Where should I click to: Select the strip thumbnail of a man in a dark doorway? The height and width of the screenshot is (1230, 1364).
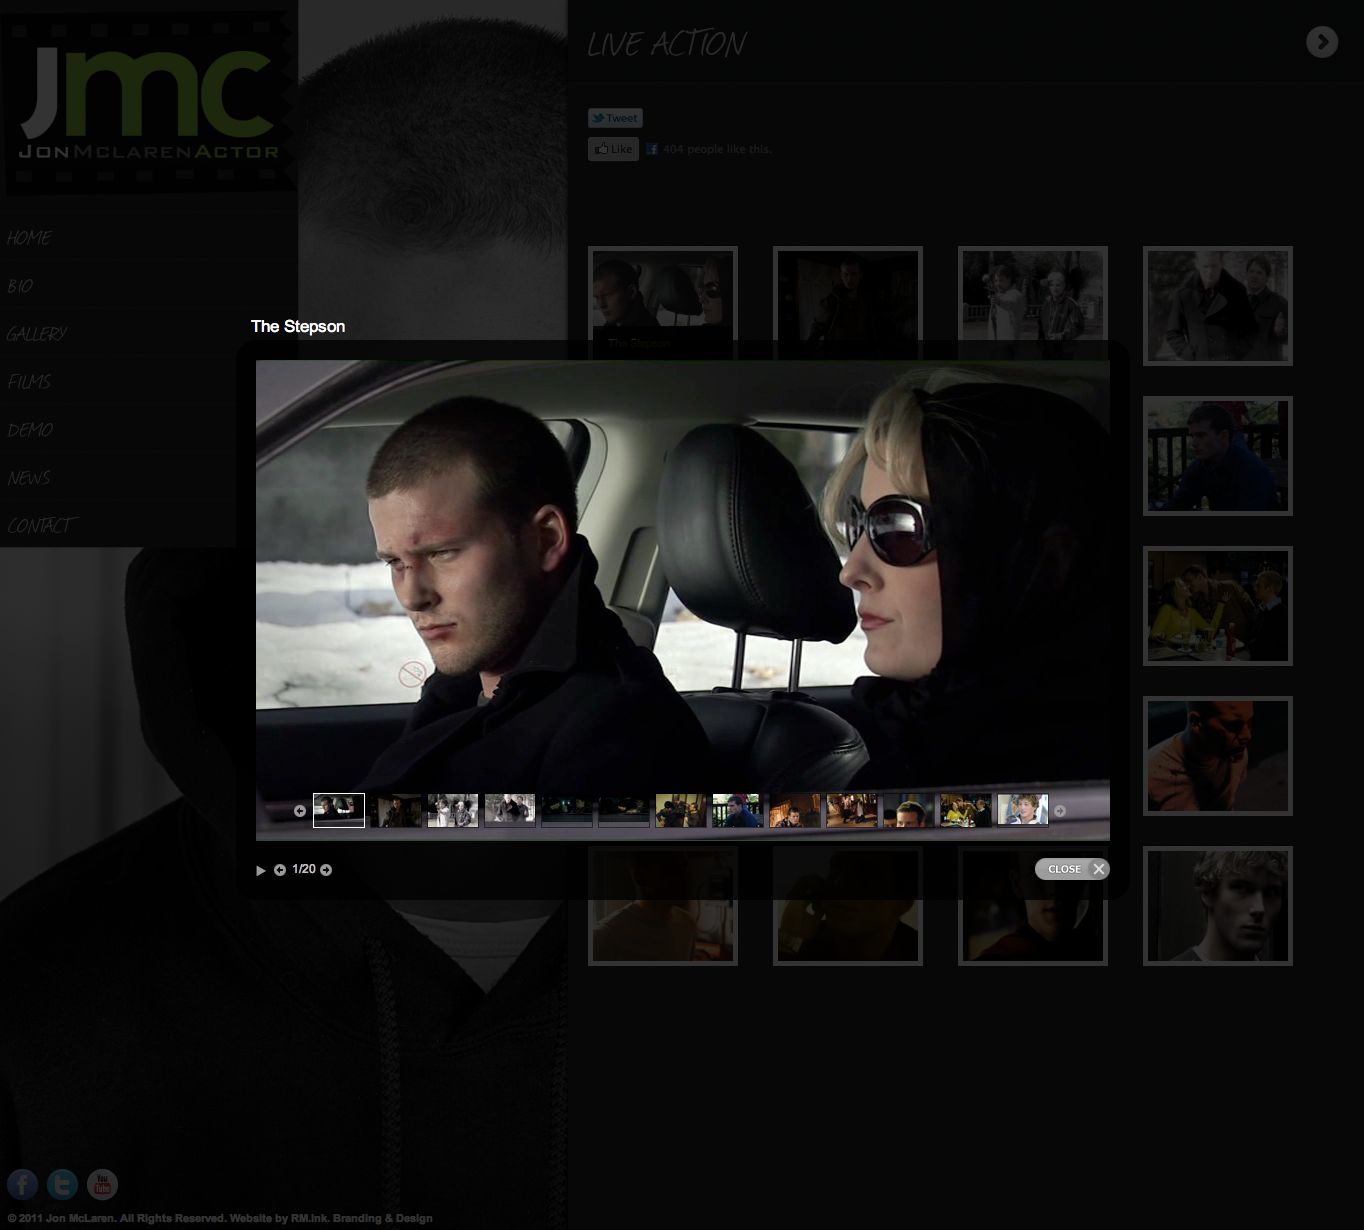click(x=396, y=810)
